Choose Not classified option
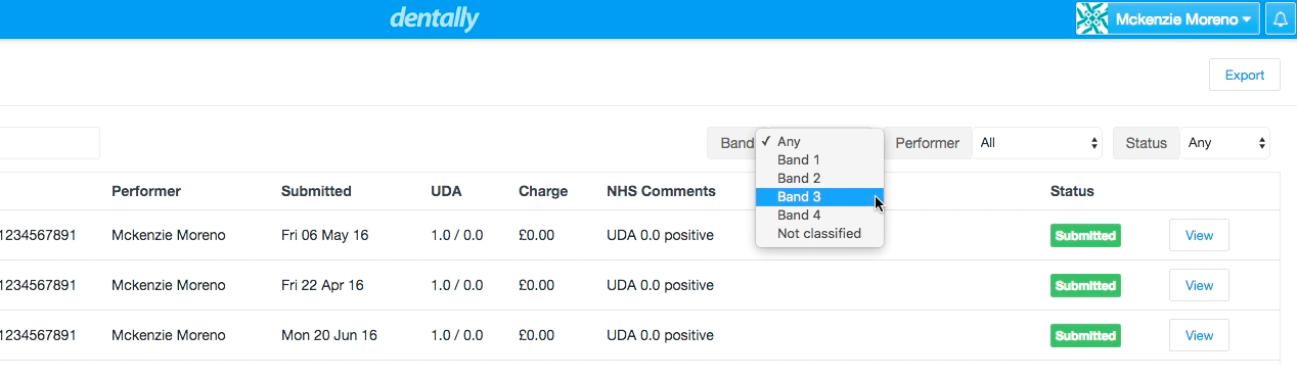Viewport: 1297px width, 365px height. [x=820, y=233]
